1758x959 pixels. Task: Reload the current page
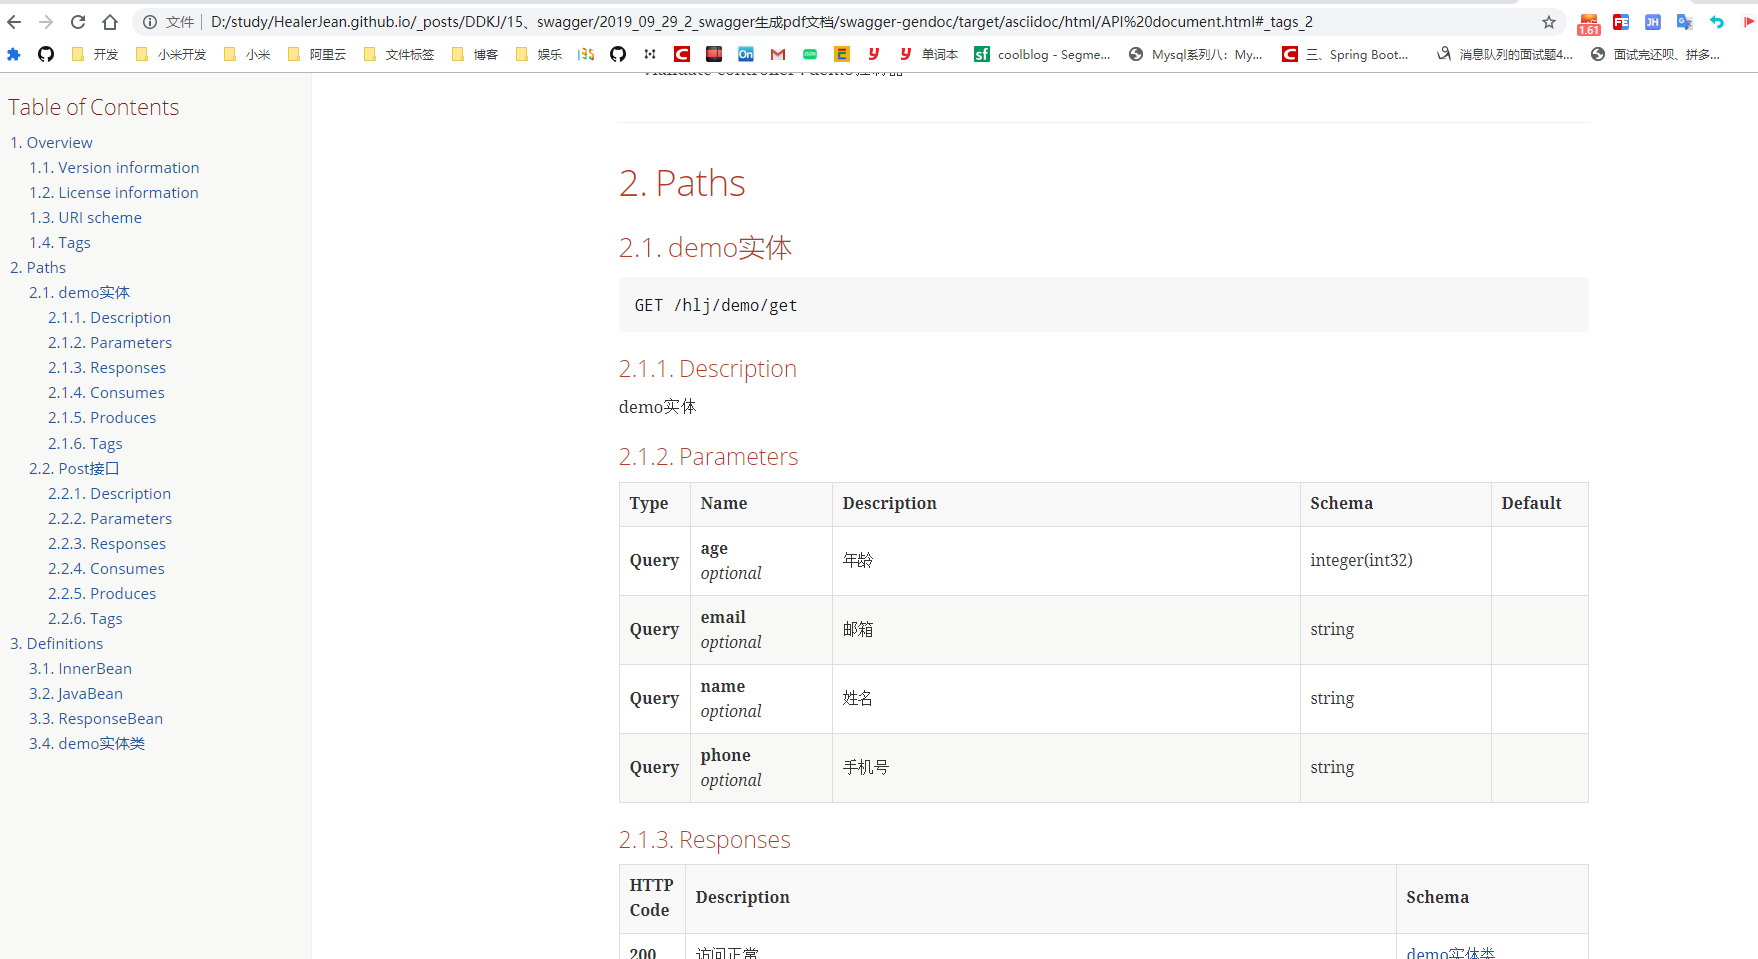point(78,22)
